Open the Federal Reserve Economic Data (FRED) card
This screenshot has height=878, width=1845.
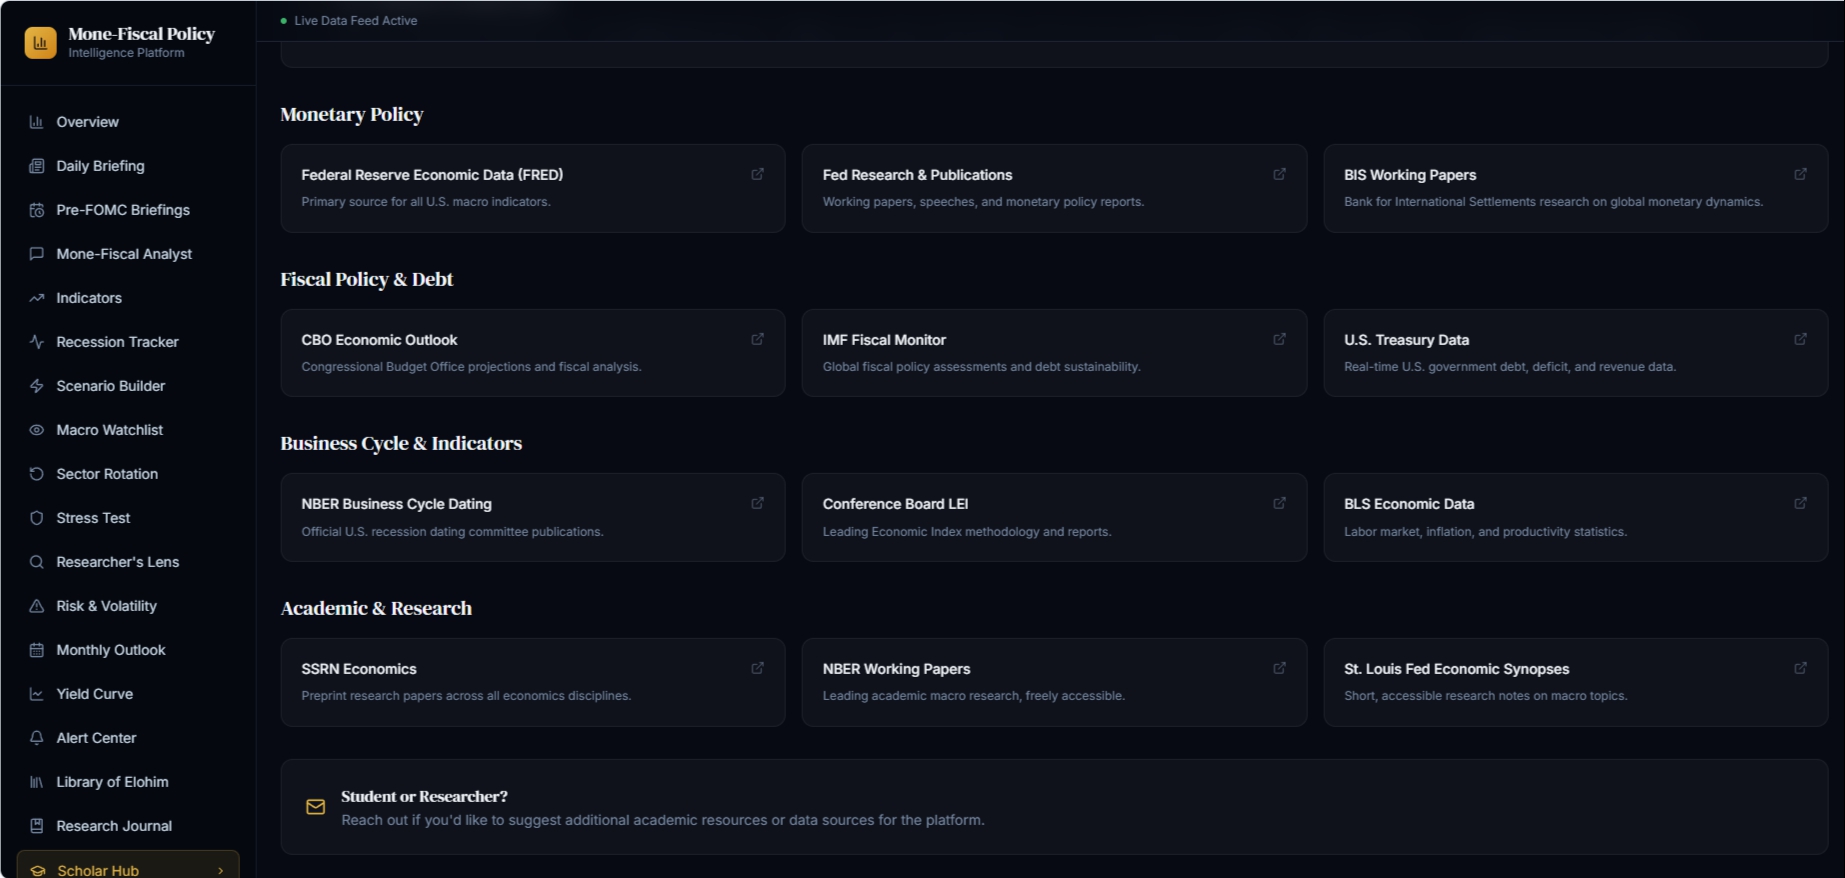tap(533, 188)
